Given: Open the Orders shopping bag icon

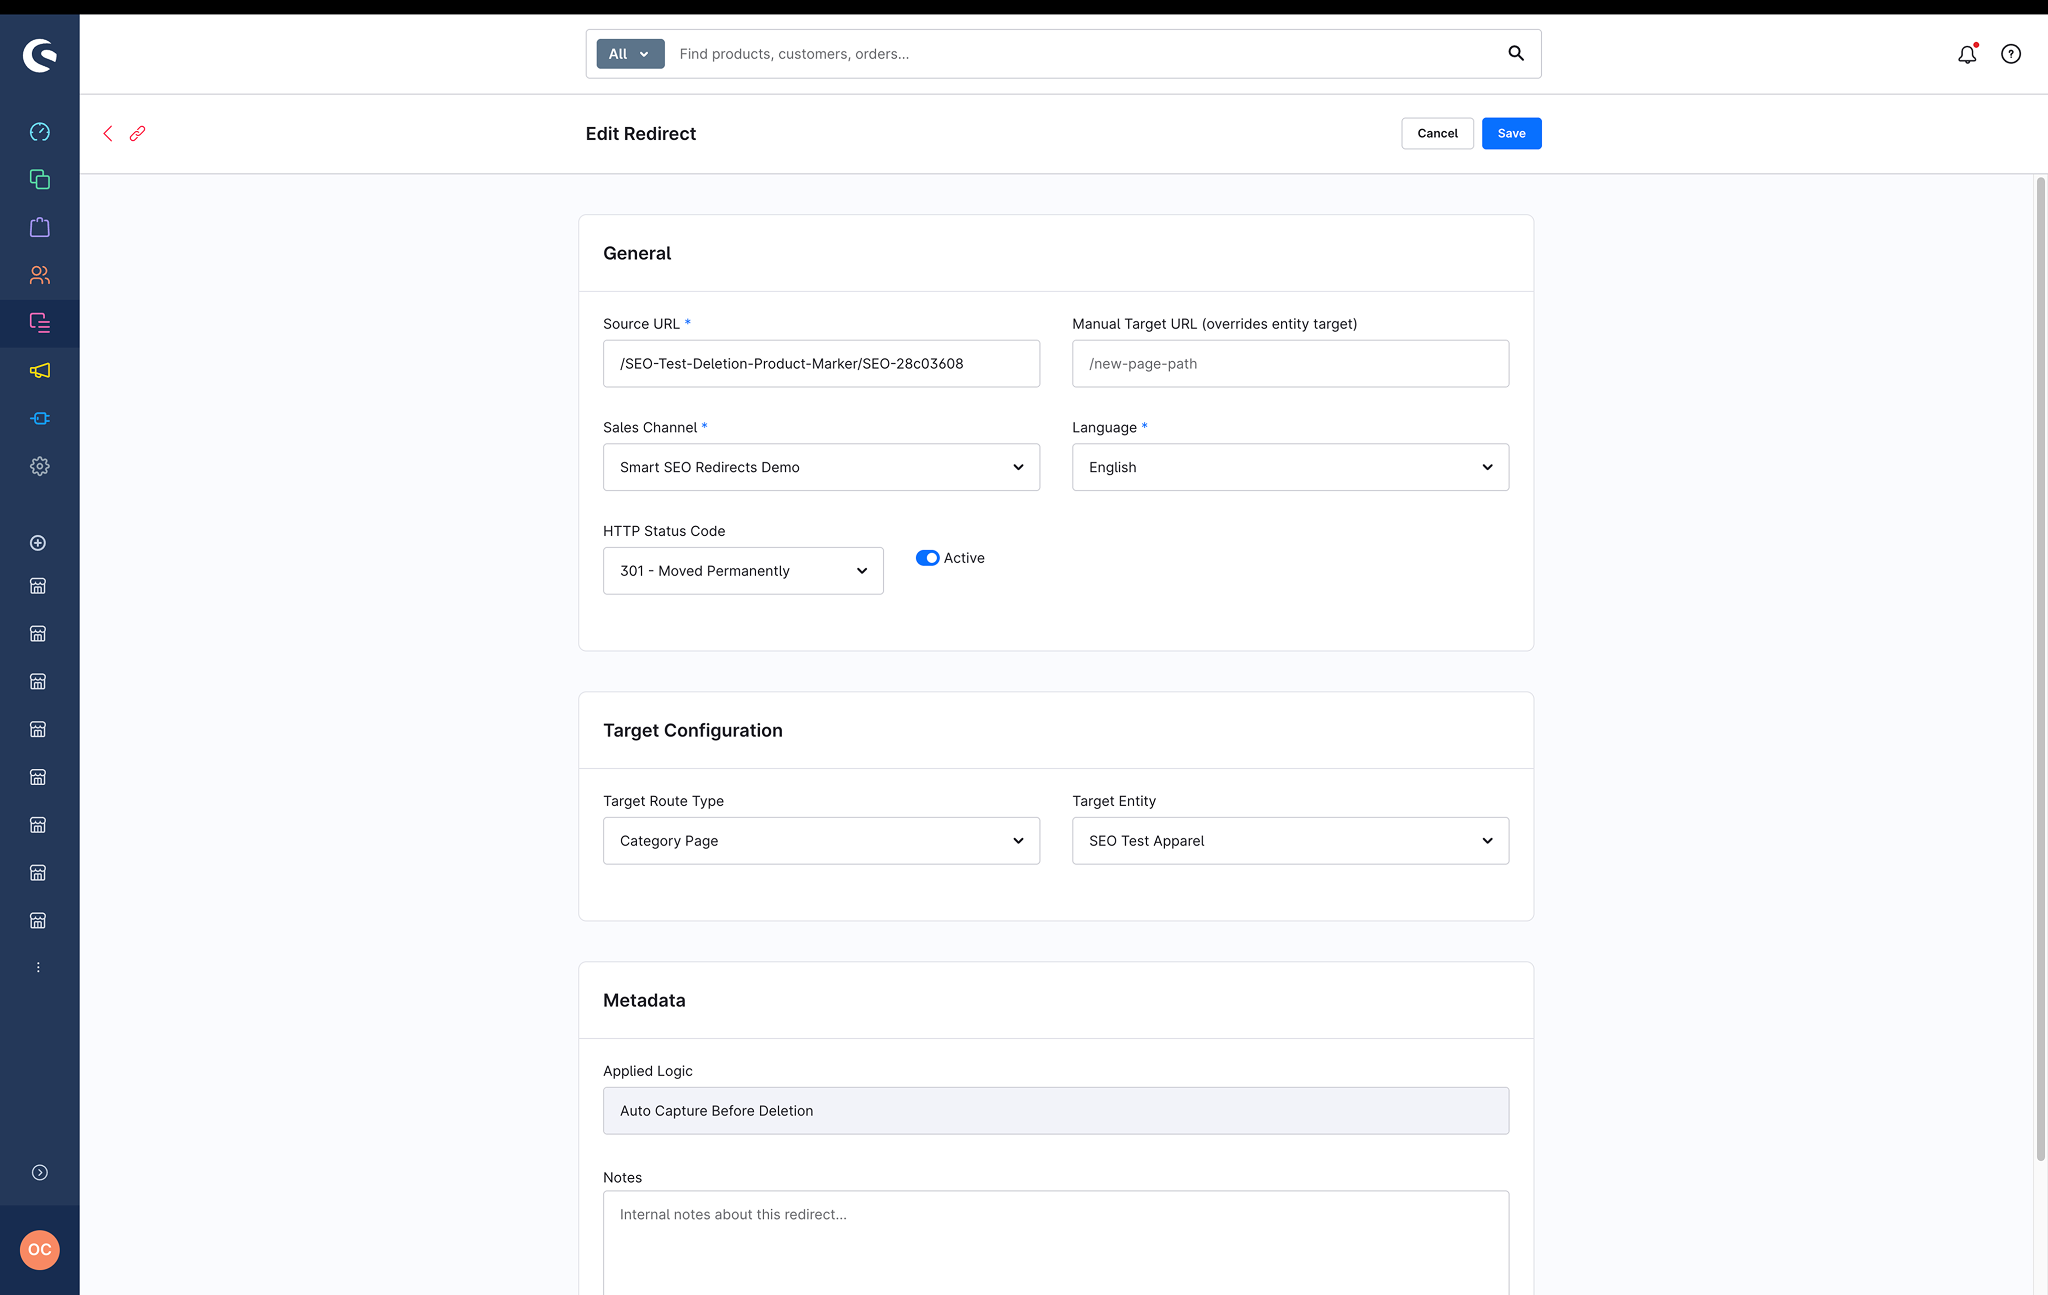Looking at the screenshot, I should click(x=39, y=227).
